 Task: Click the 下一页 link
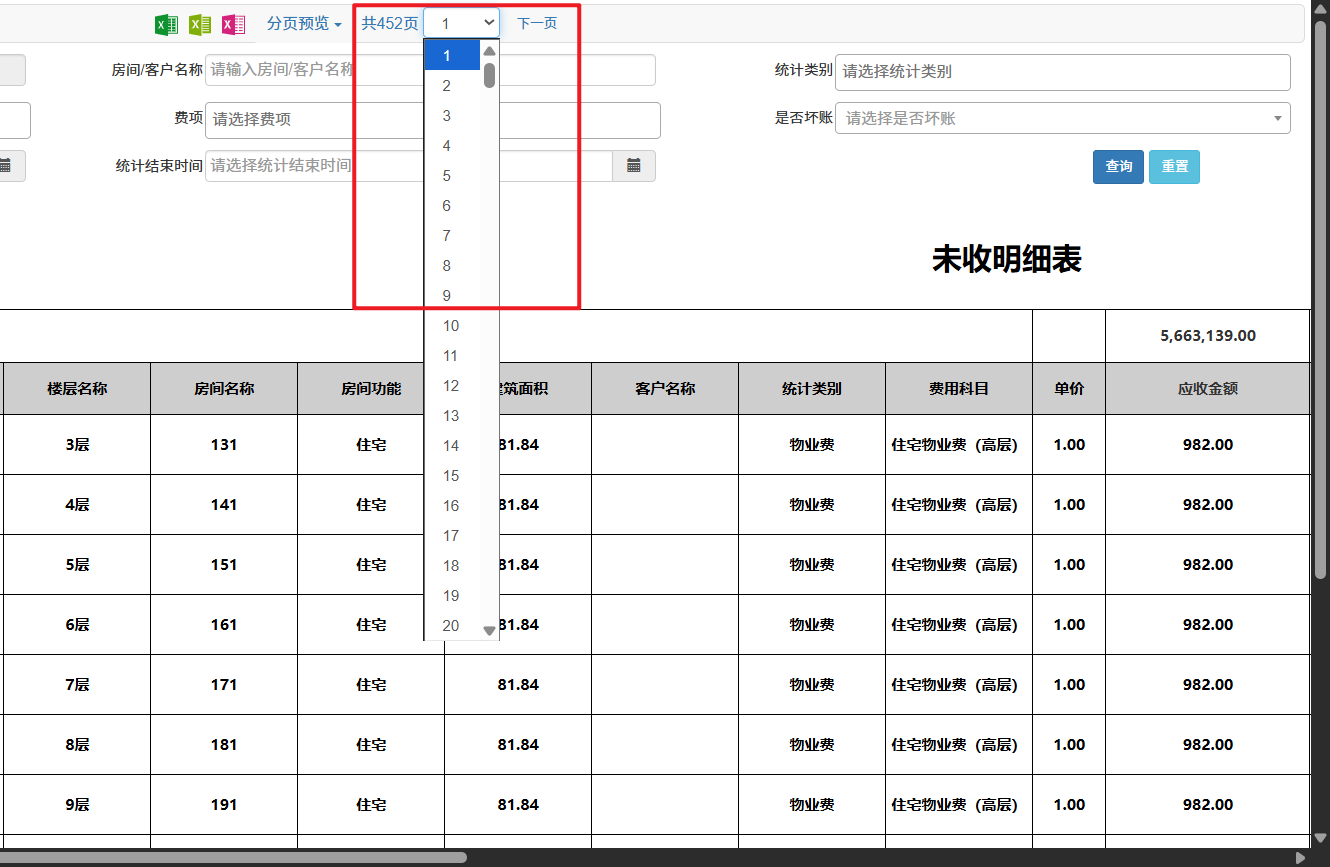pyautogui.click(x=537, y=23)
